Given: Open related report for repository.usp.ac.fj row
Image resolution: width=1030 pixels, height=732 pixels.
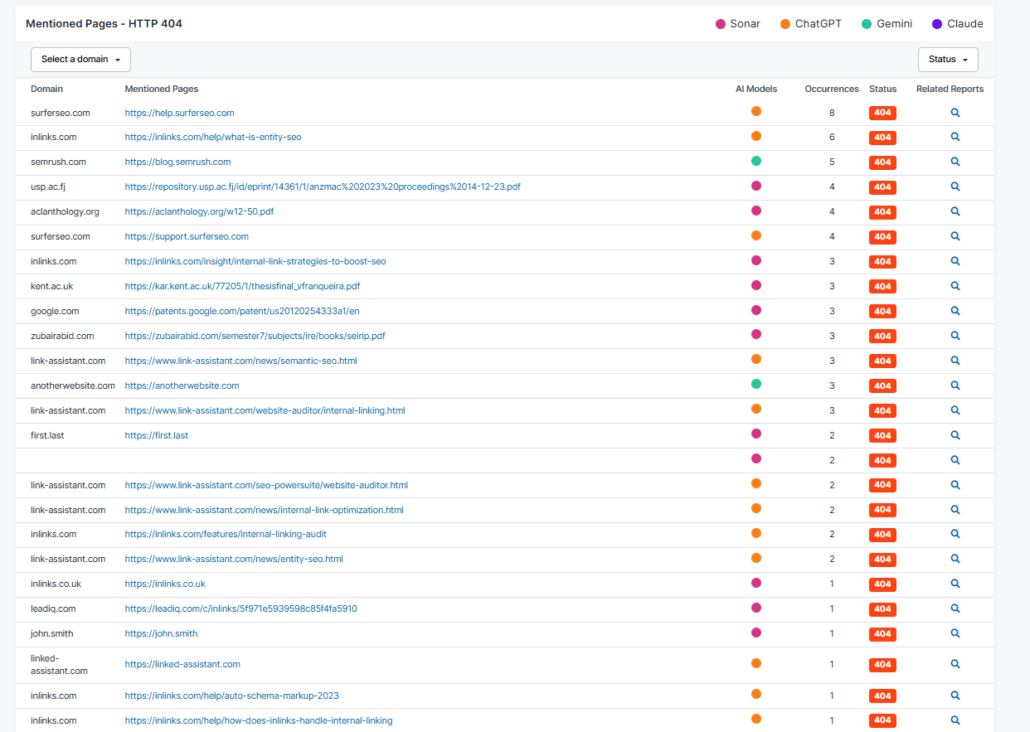Looking at the screenshot, I should [x=955, y=187].
